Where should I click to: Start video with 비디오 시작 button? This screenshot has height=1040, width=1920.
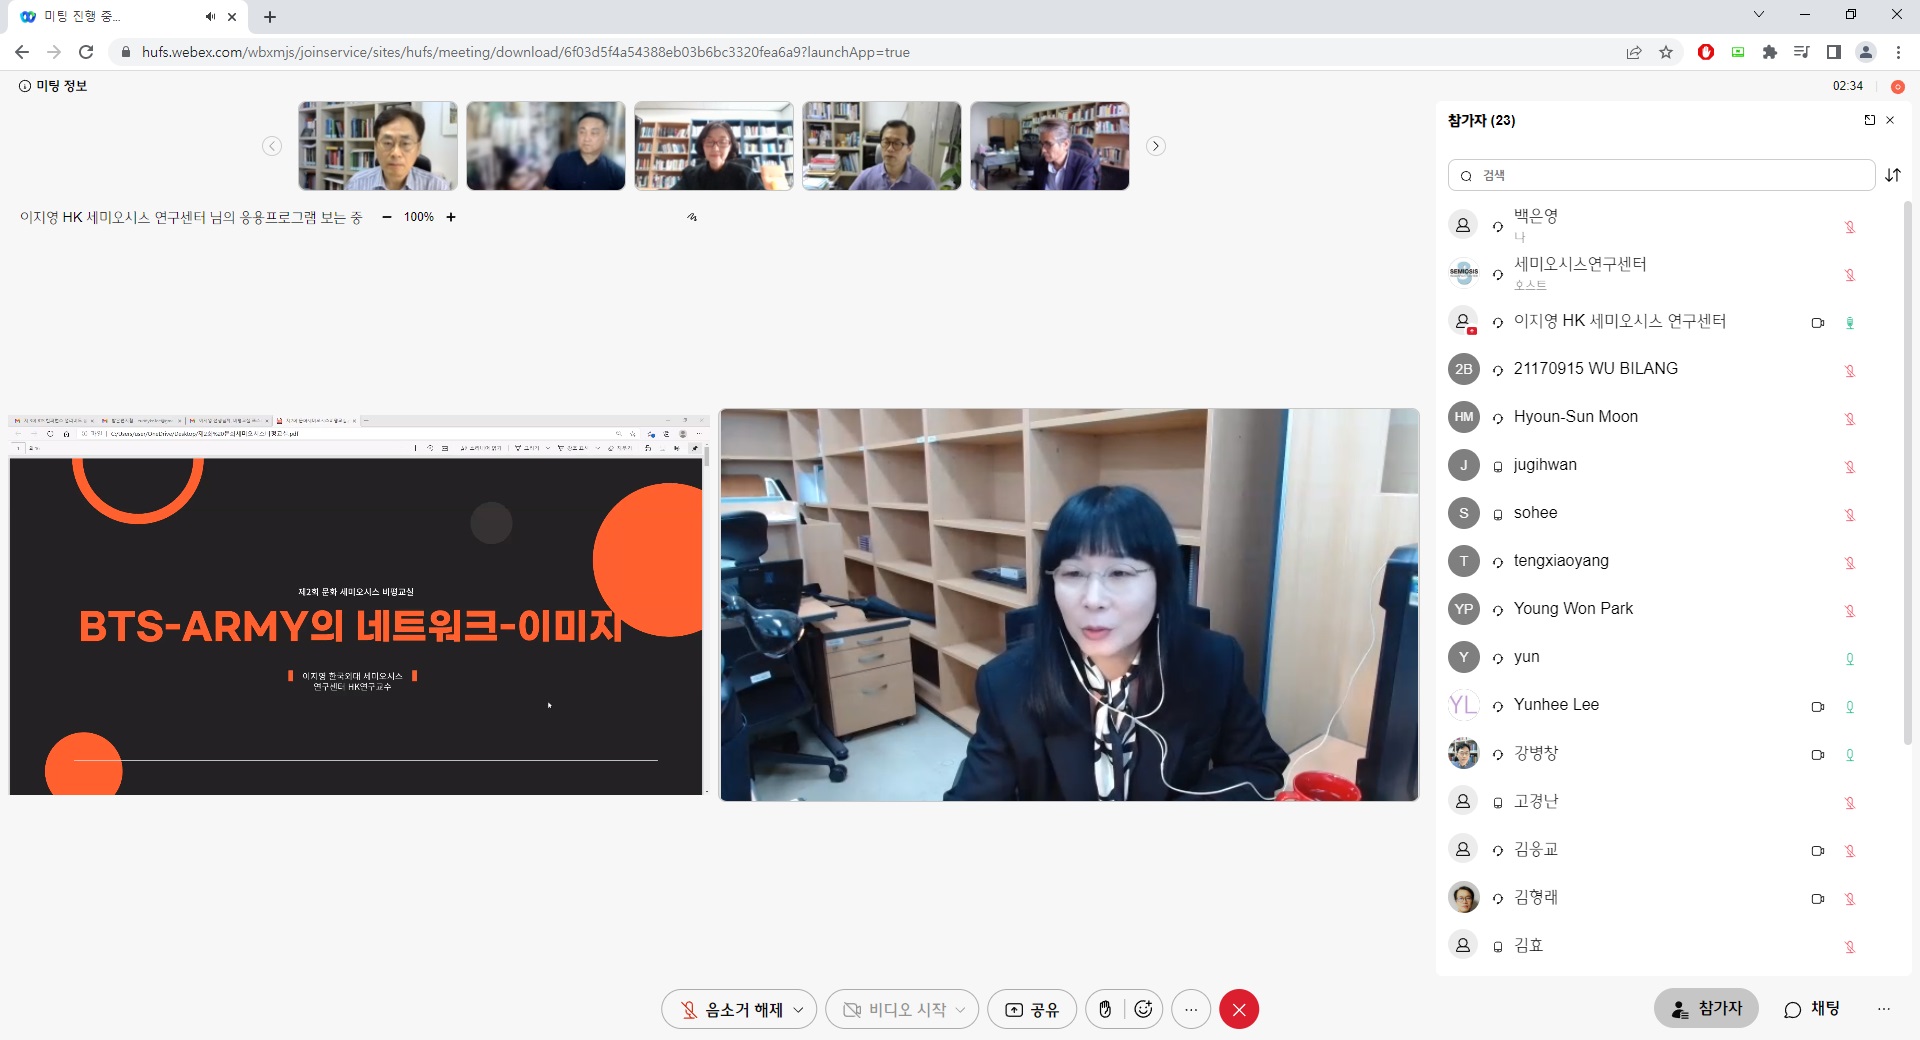pyautogui.click(x=895, y=1010)
